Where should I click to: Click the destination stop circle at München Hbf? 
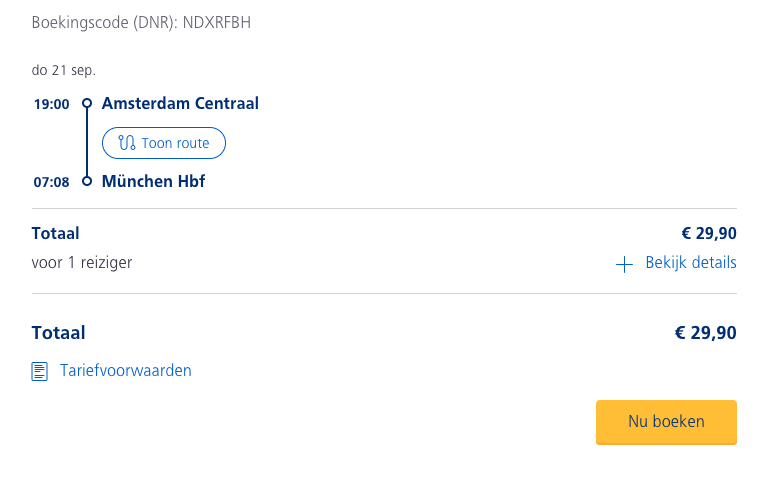coord(87,181)
